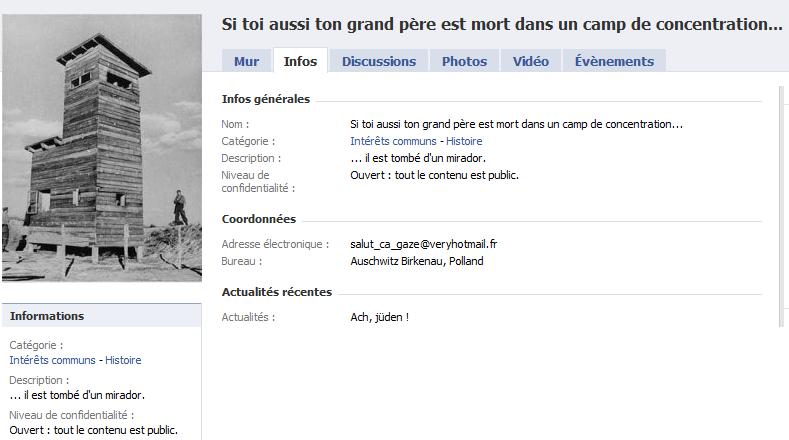This screenshot has height=440, width=789.
Task: Show the Évènements tab
Action: [x=614, y=61]
